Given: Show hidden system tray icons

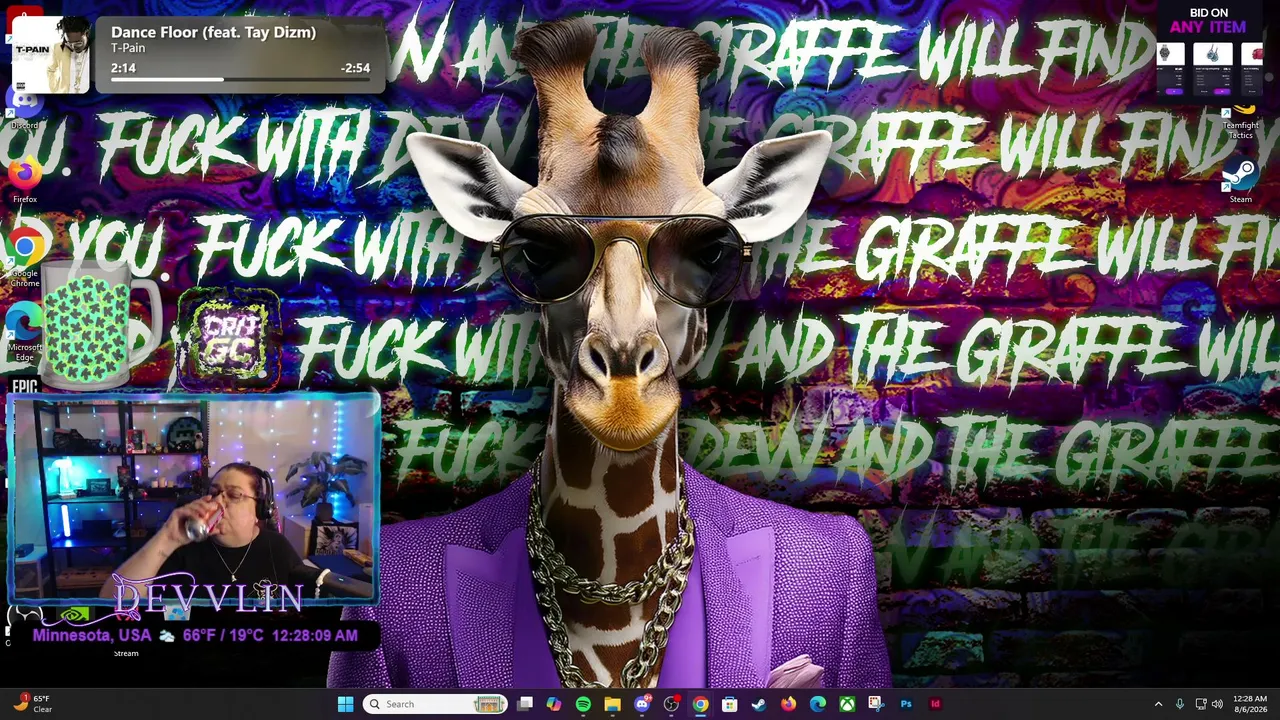Looking at the screenshot, I should pos(1158,704).
